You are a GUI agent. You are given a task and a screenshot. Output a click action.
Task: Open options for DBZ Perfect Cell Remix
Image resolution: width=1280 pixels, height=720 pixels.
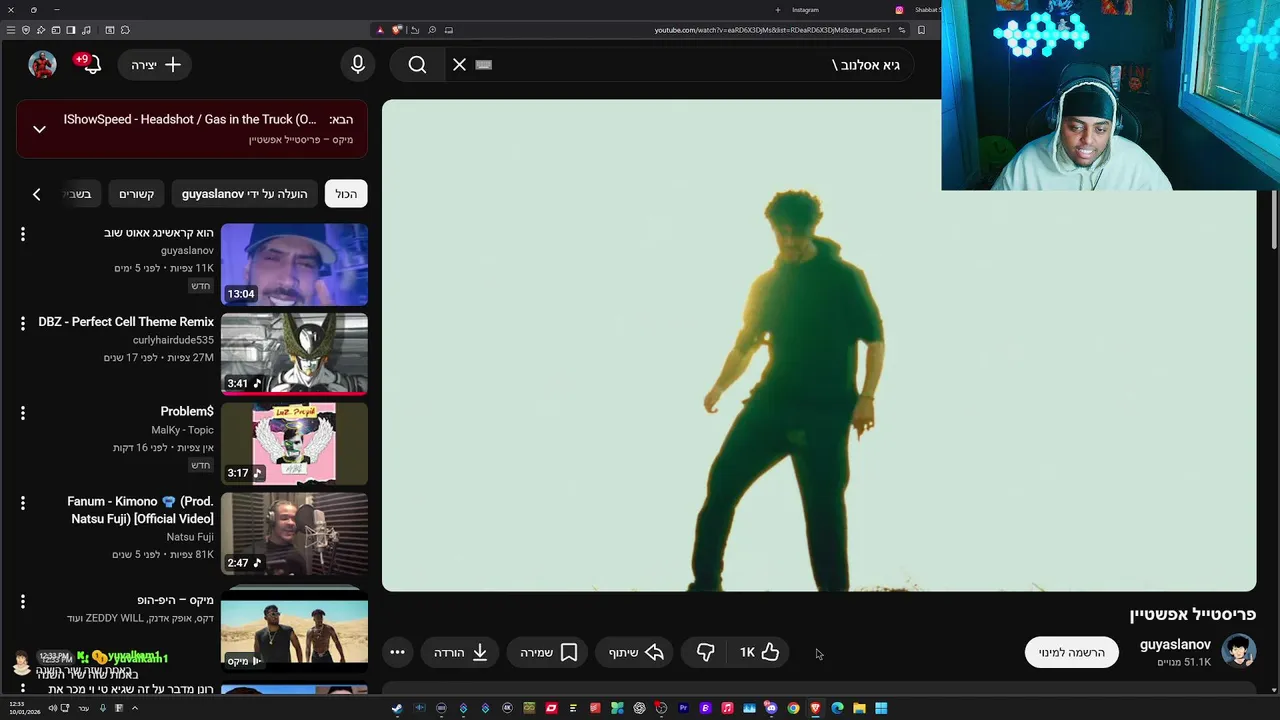pos(23,323)
